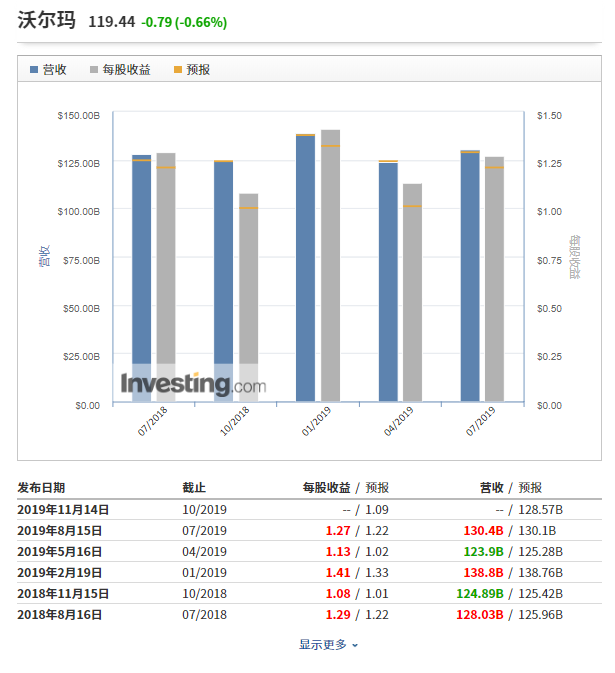Click the 每股收益 / 预报 column header
Viewport: 615px width, 673px height.
point(345,488)
